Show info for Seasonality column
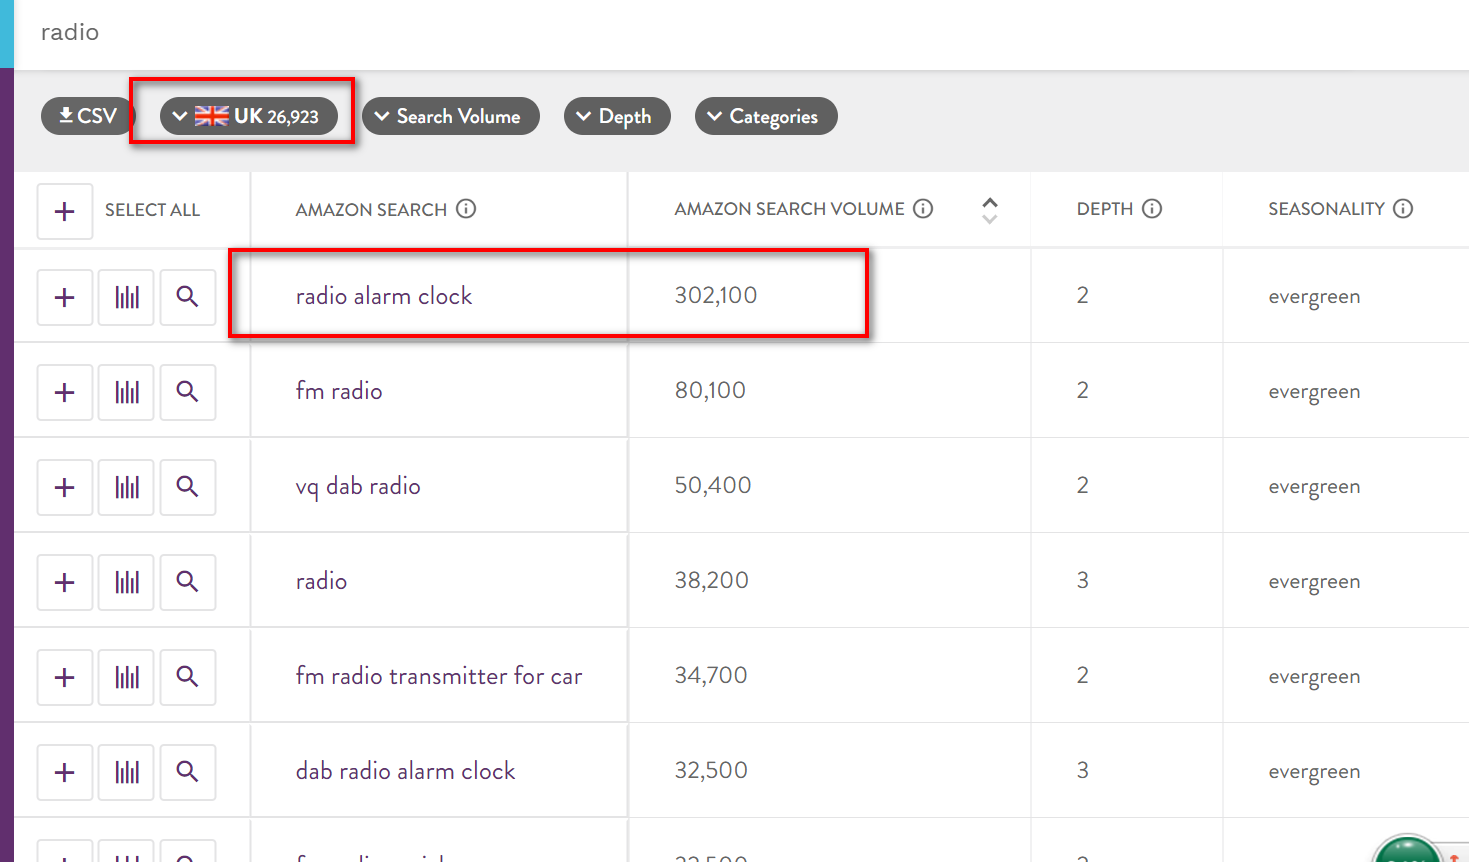1469x862 pixels. [1403, 208]
